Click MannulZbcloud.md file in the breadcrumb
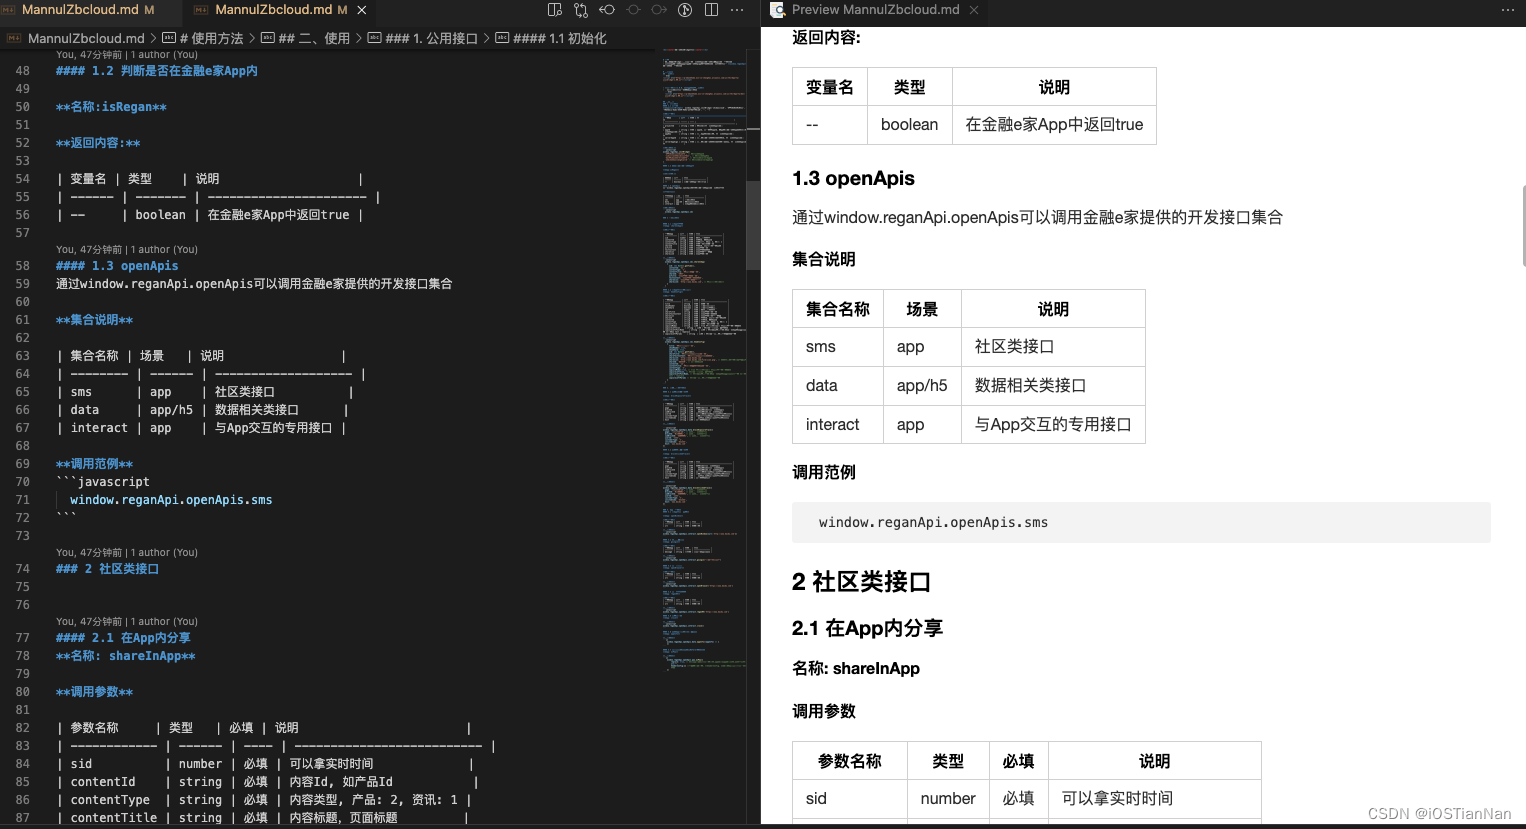The width and height of the screenshot is (1526, 829). [86, 38]
